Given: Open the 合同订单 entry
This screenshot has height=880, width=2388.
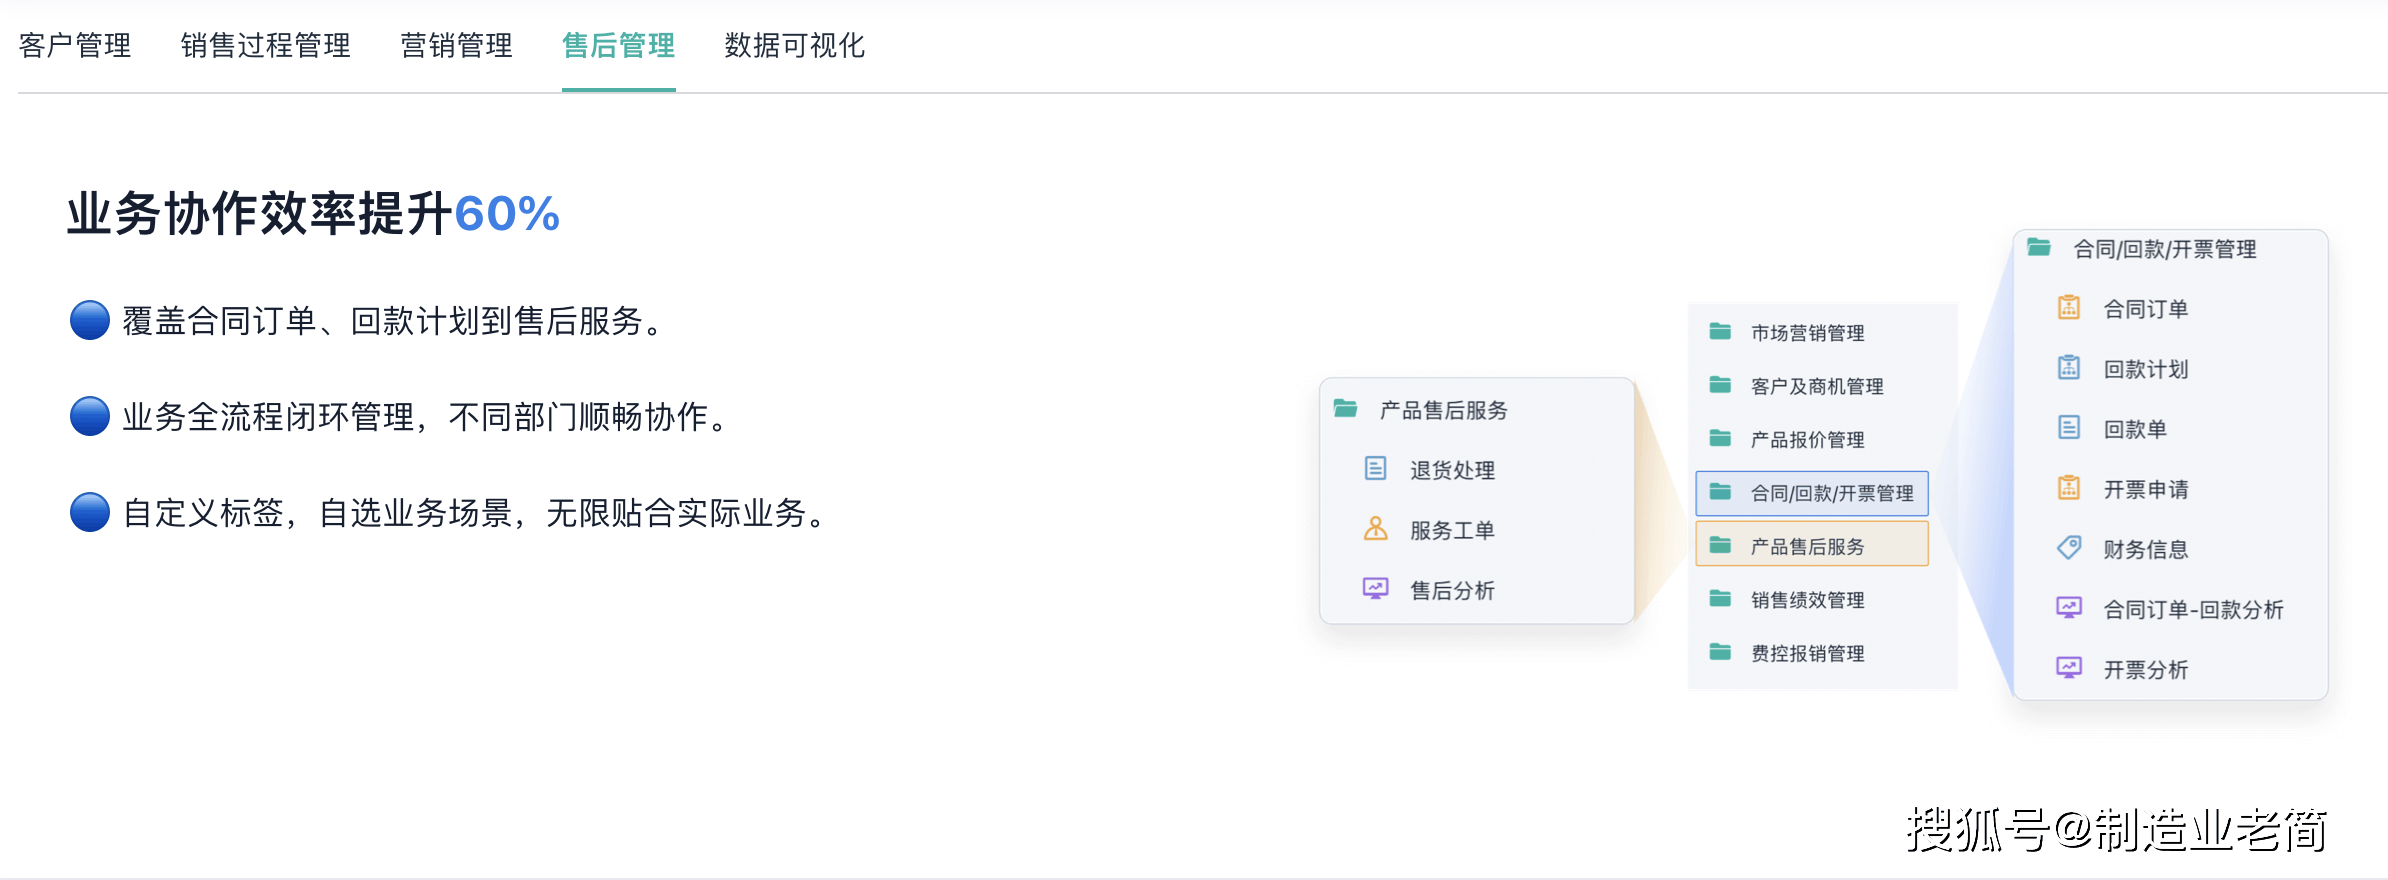Looking at the screenshot, I should (2146, 309).
